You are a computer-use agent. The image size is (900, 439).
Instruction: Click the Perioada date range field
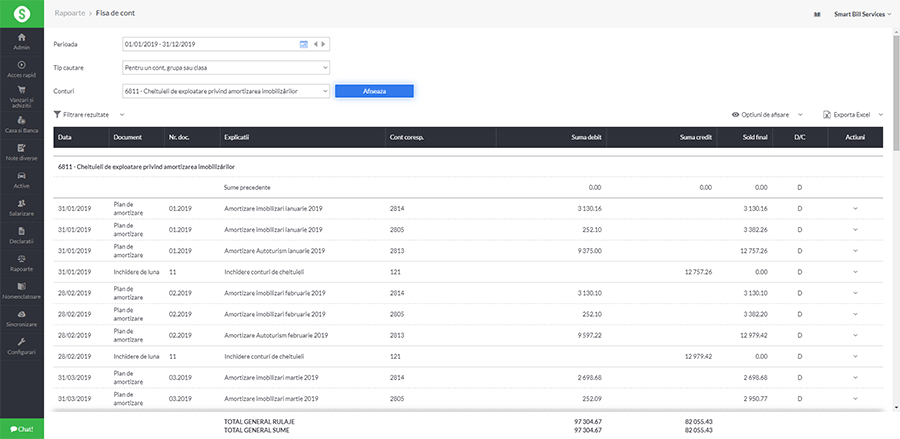[208, 44]
